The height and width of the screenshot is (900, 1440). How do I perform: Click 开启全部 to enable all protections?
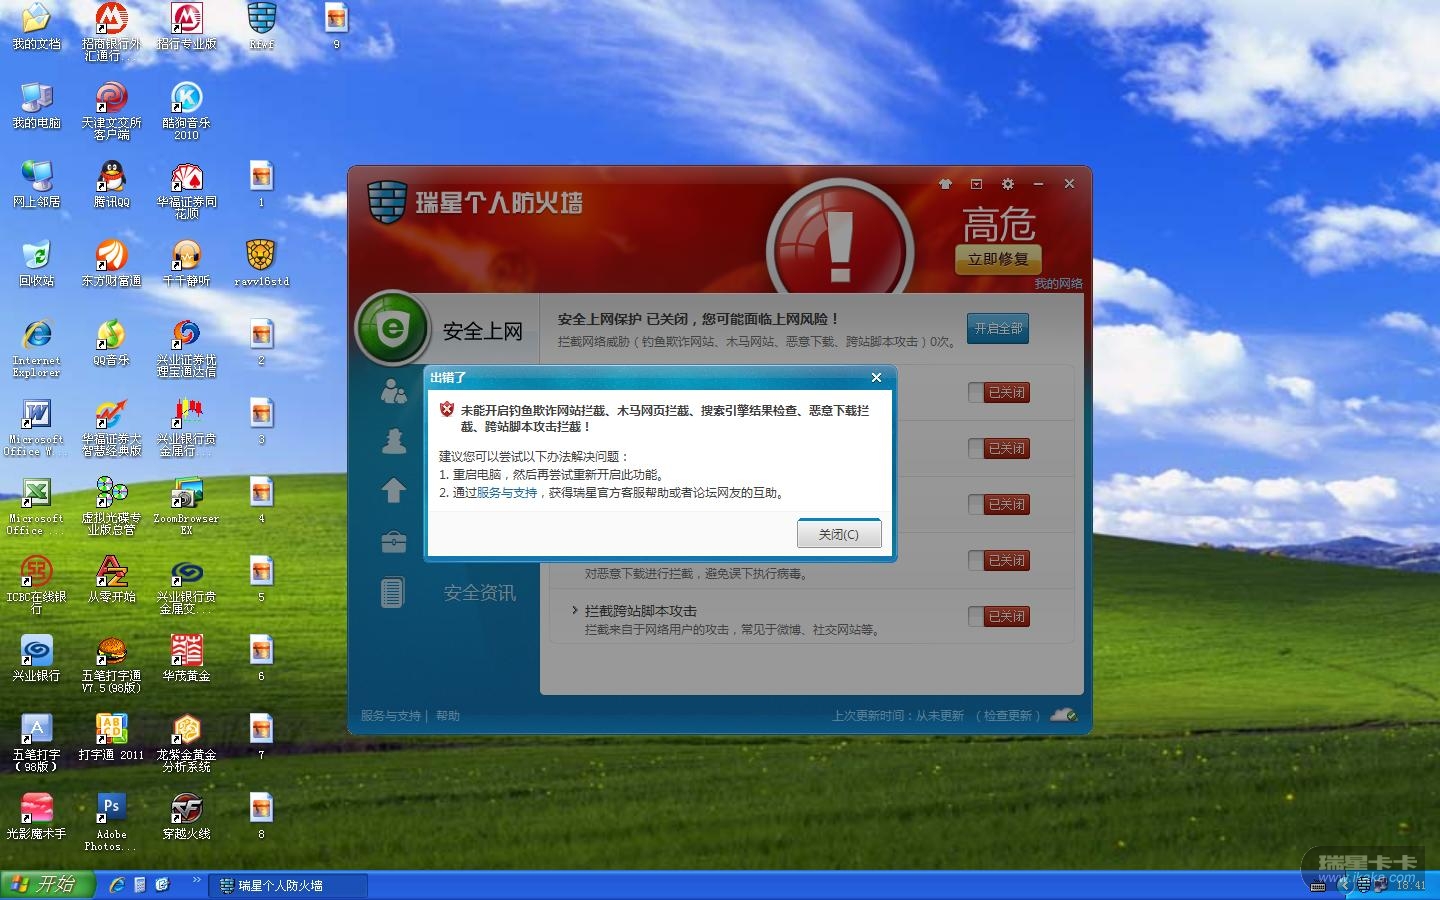click(x=998, y=328)
